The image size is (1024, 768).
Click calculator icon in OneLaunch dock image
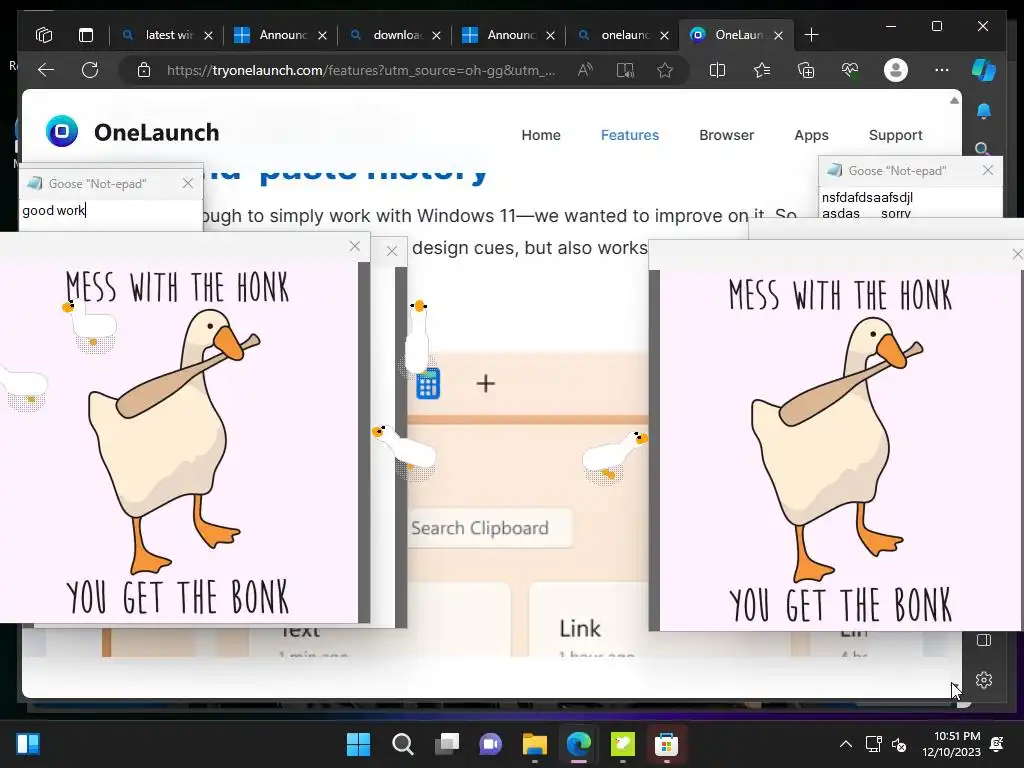428,383
